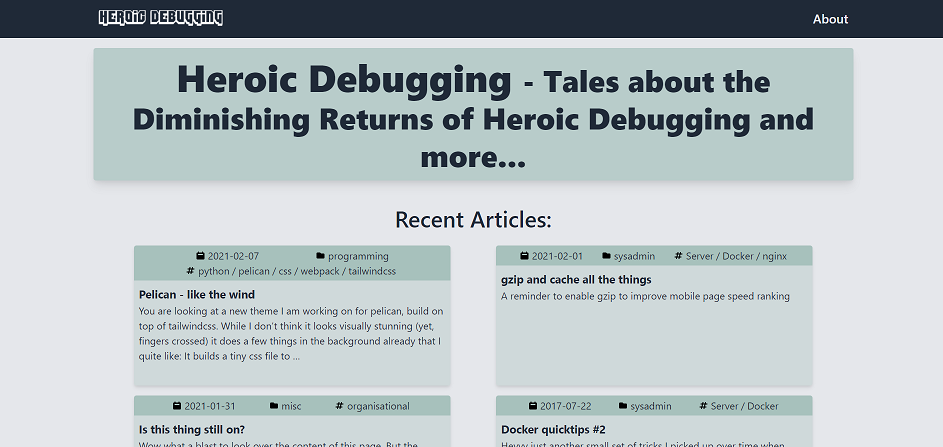Viewport: 943px width, 447px height.
Task: Click the folder icon beside misc
Action: (x=274, y=406)
